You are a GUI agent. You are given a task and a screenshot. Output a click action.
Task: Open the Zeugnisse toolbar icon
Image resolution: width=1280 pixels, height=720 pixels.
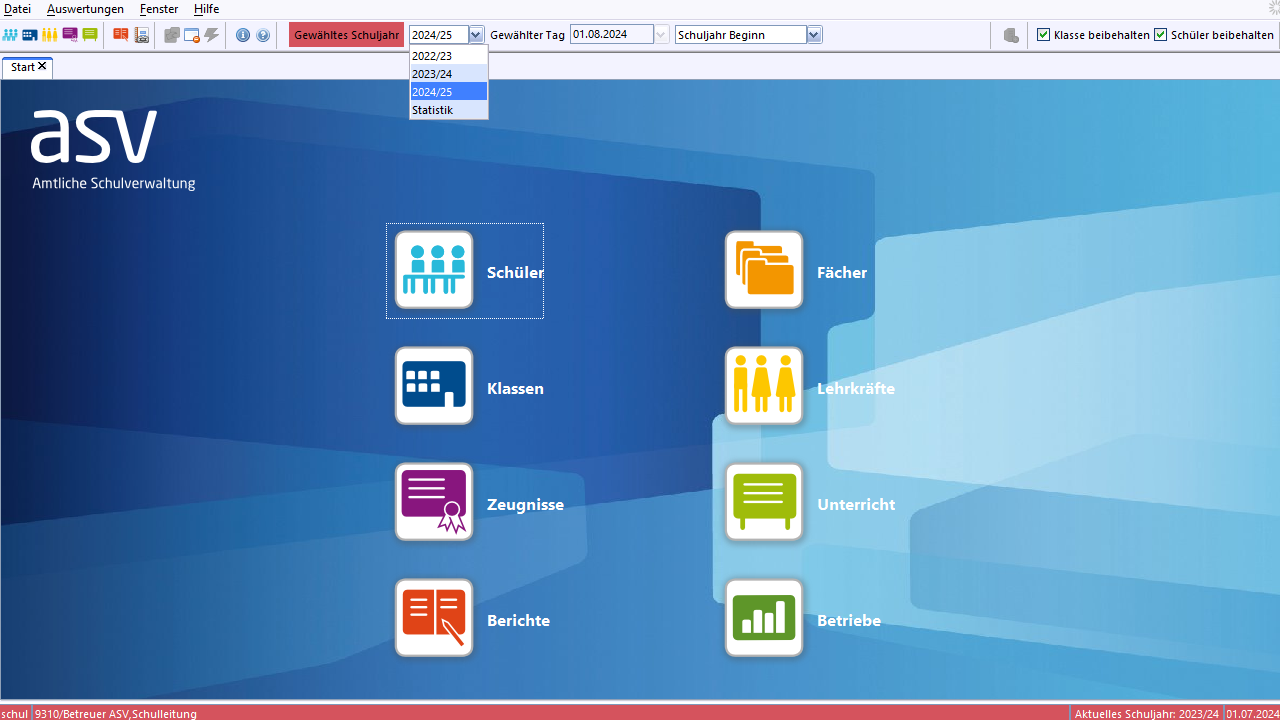tap(70, 35)
